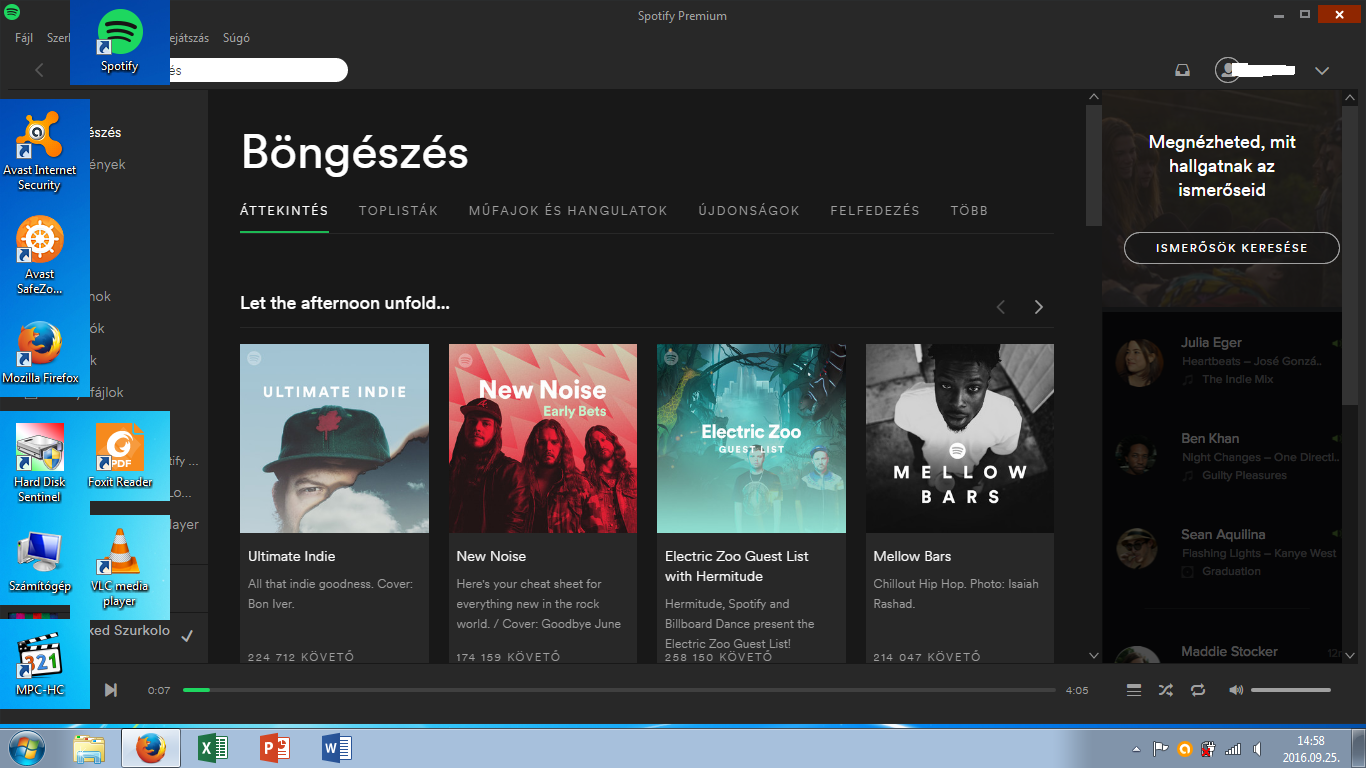
Task: Toggle repeat mode
Action: point(1198,690)
